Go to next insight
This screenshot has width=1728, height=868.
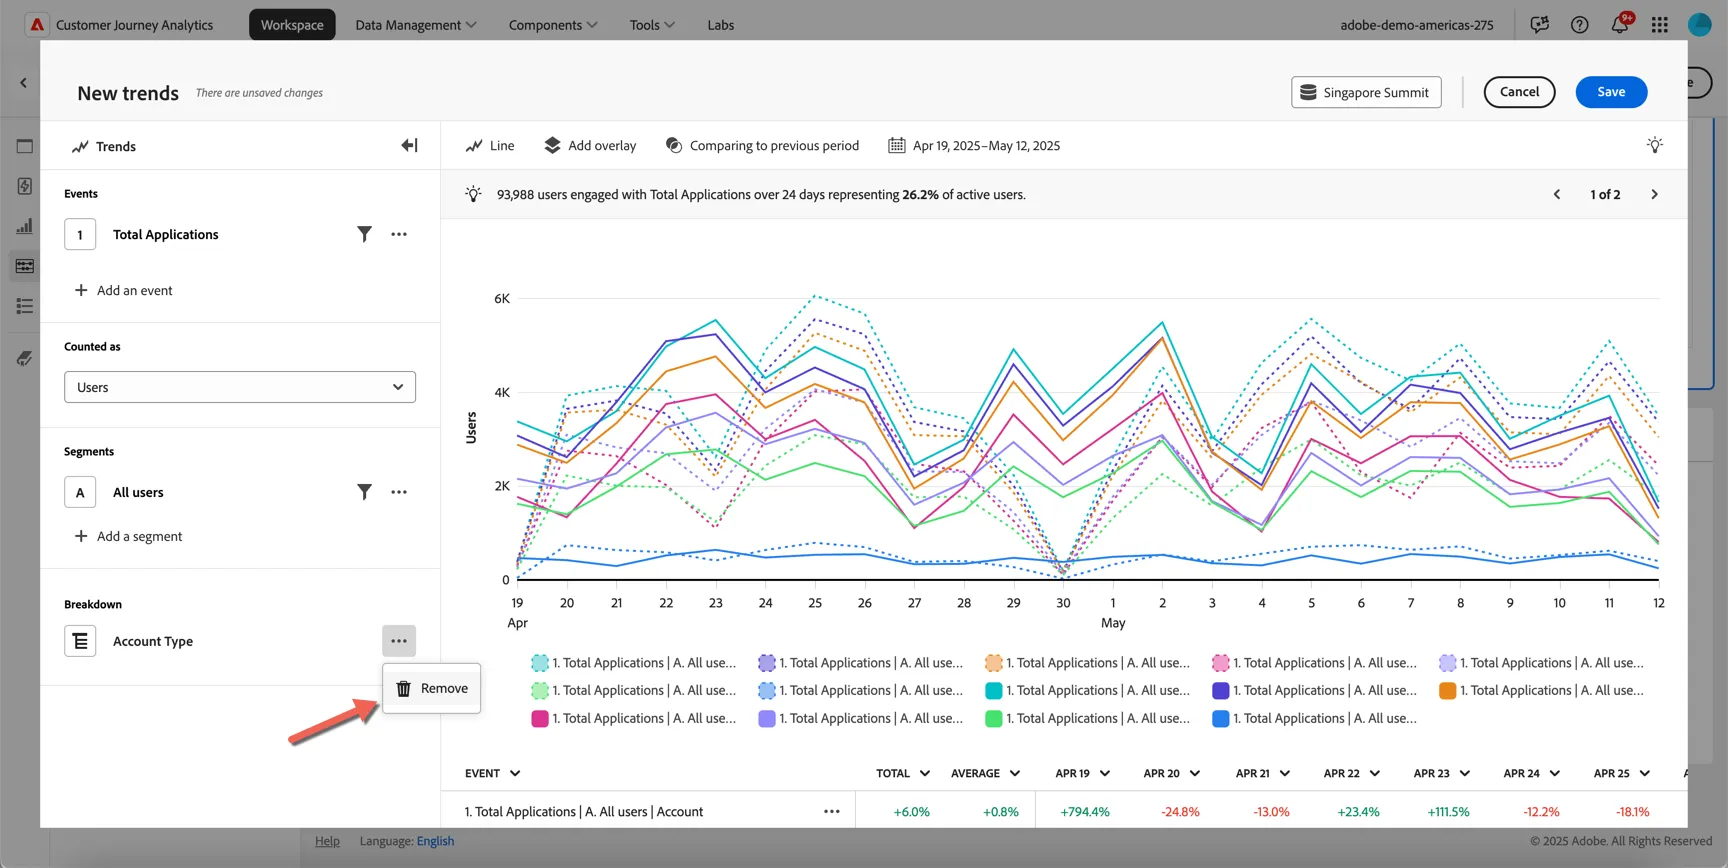click(1654, 194)
